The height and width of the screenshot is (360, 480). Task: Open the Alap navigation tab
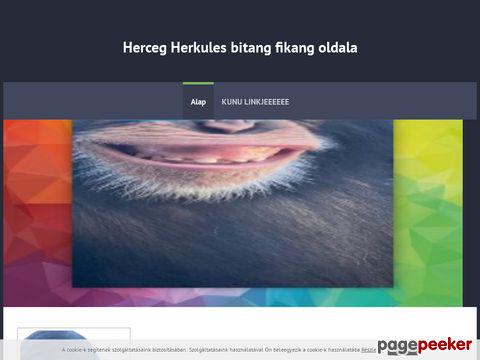[198, 102]
